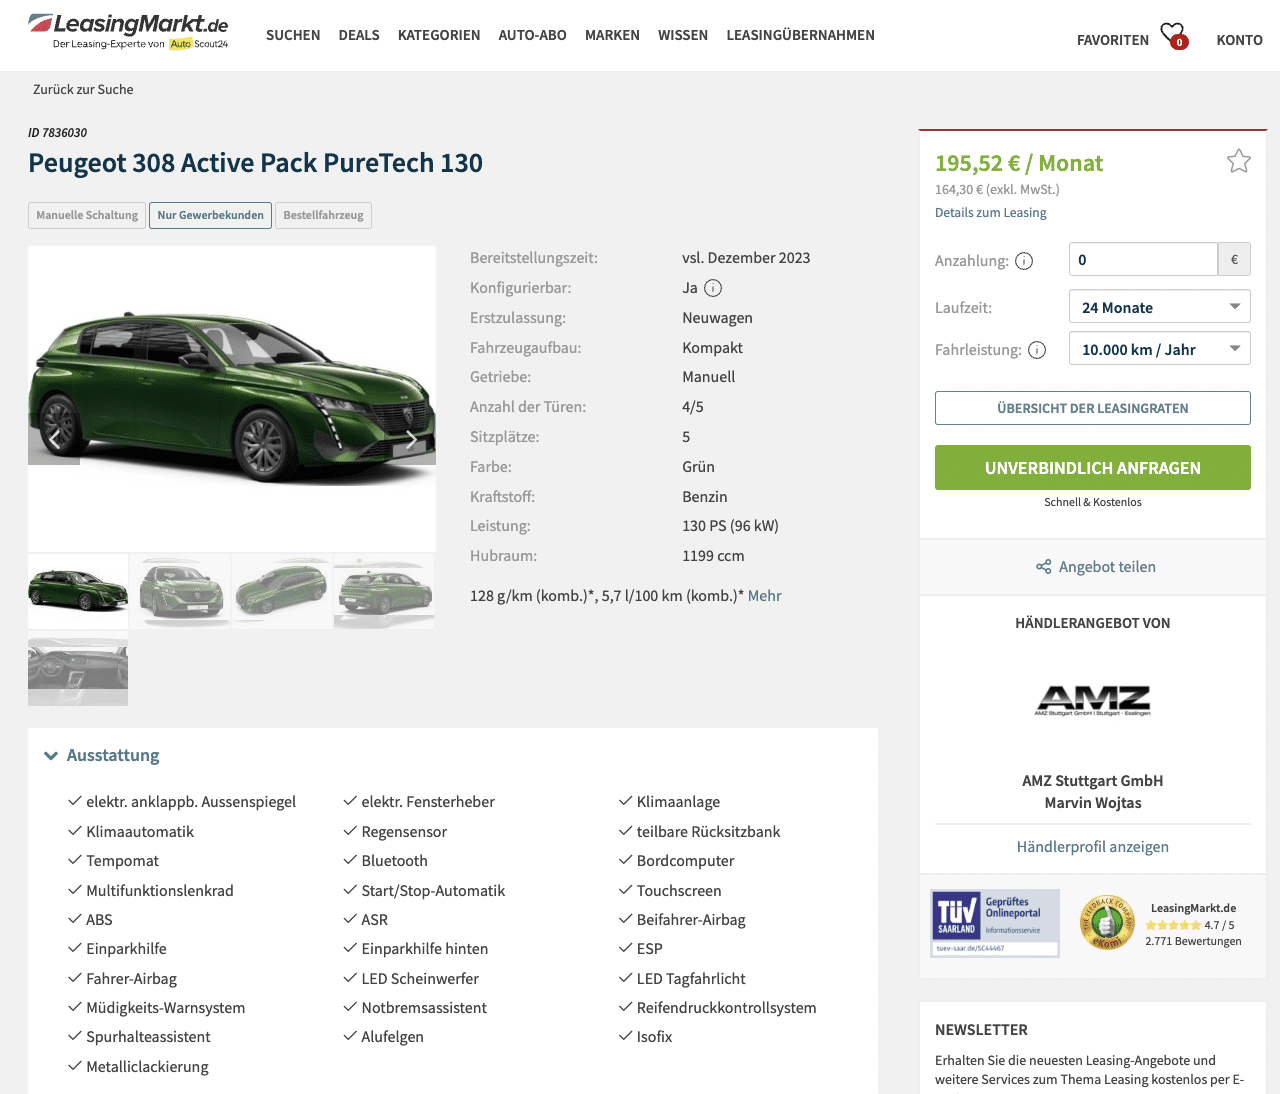The height and width of the screenshot is (1094, 1280).
Task: Select fourth thumbnail with open trunk
Action: [384, 591]
